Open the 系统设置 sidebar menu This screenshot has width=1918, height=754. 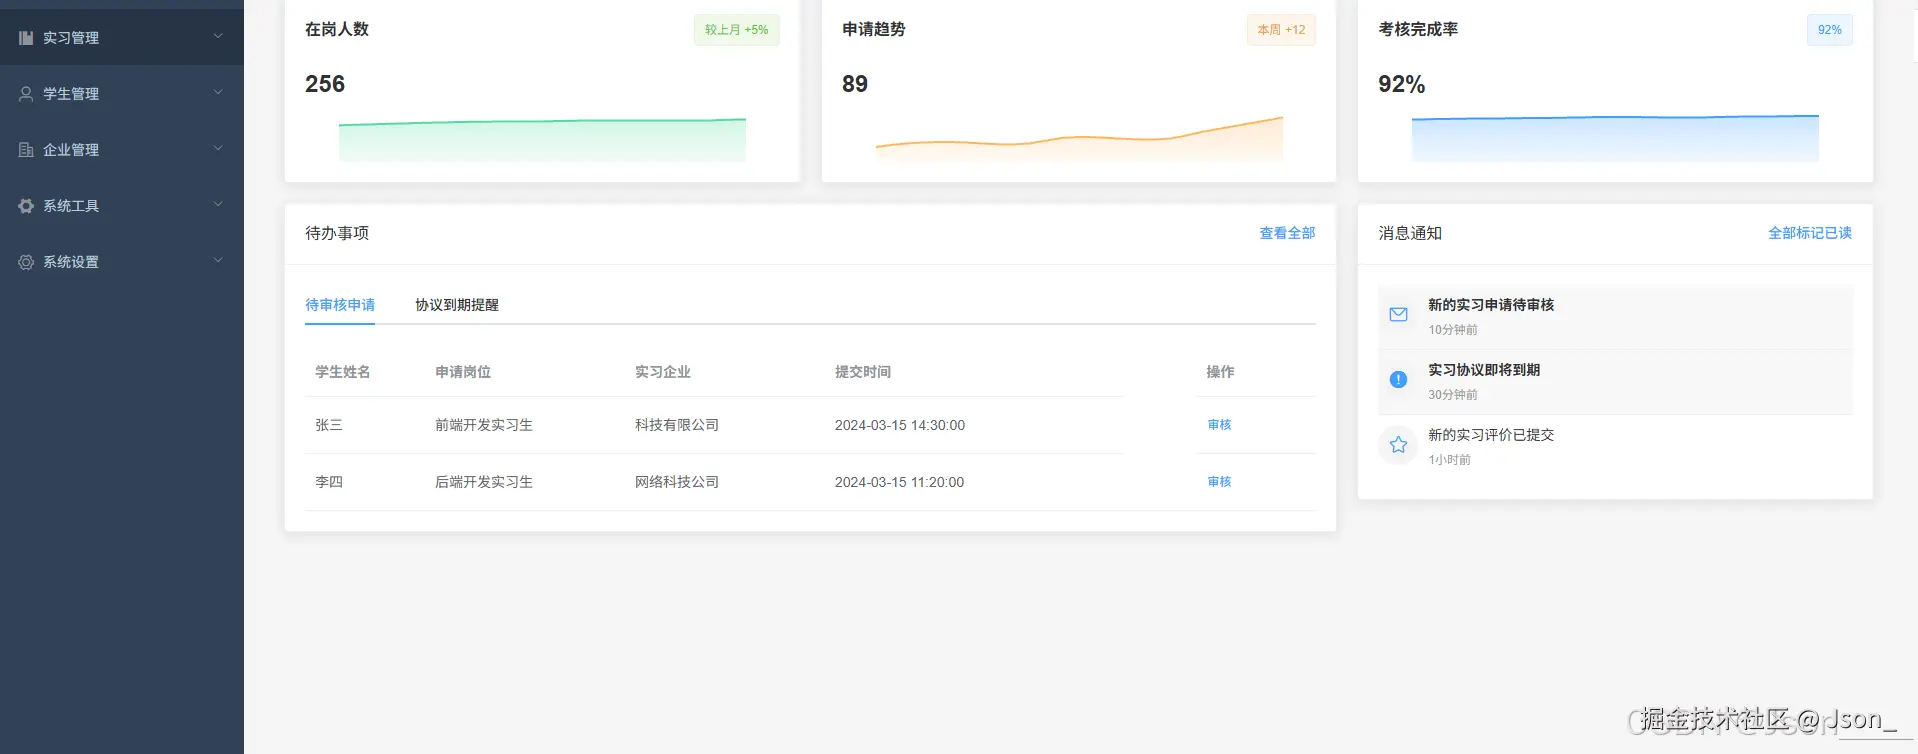click(x=122, y=262)
